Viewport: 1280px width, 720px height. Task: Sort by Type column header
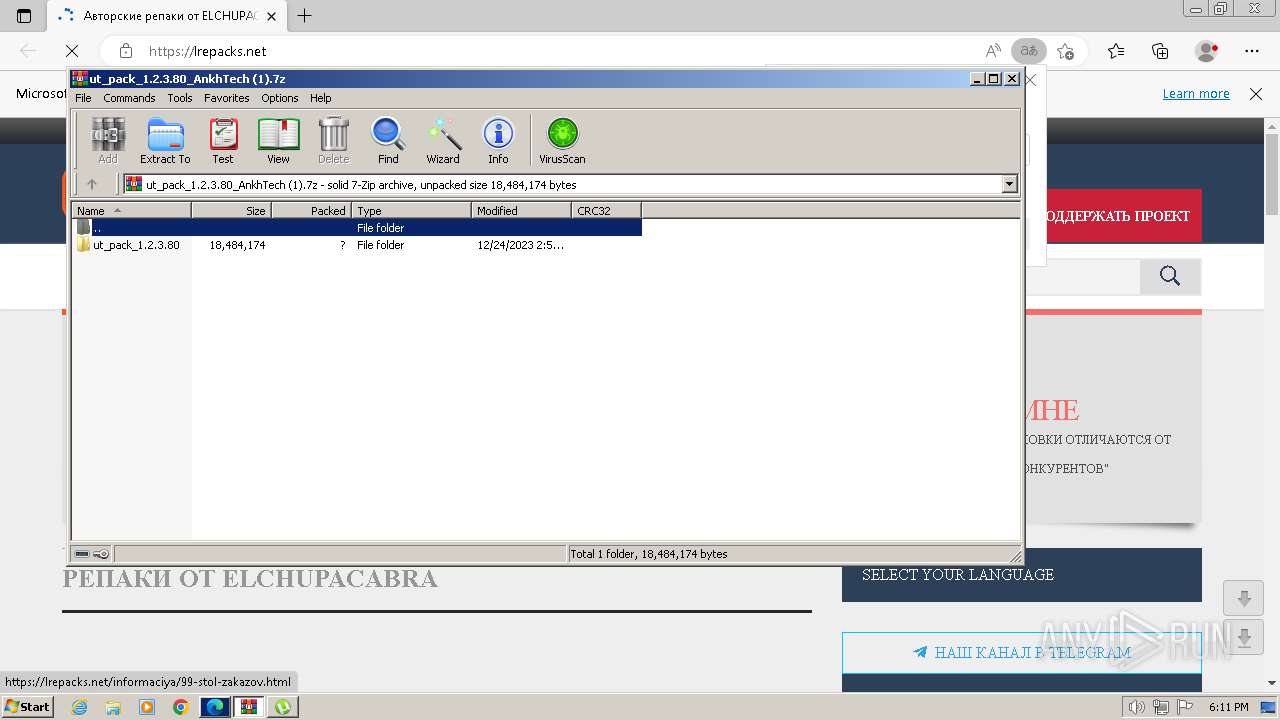411,210
